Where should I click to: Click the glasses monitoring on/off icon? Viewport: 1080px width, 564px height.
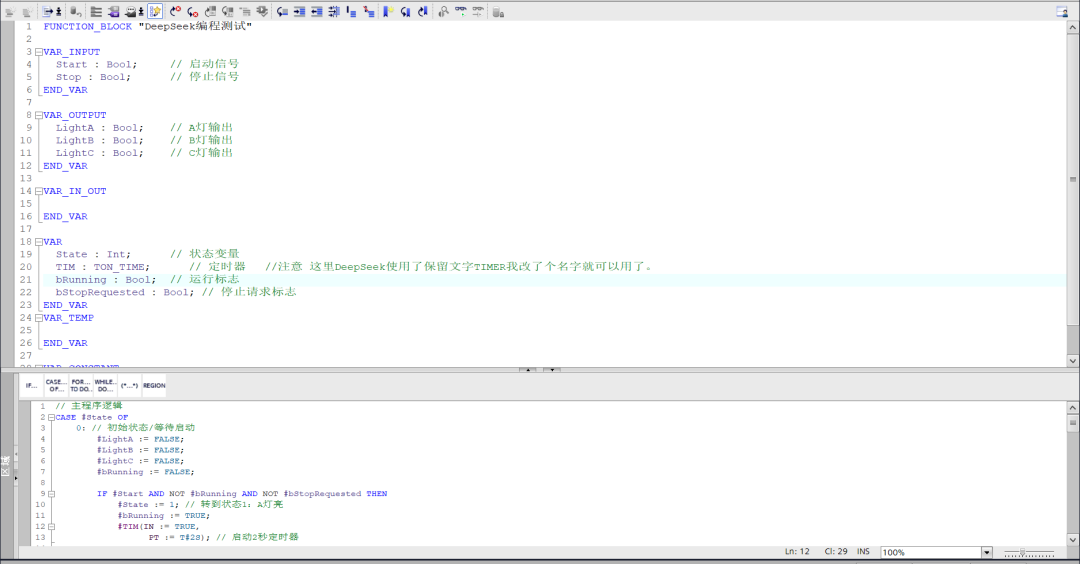coord(461,12)
